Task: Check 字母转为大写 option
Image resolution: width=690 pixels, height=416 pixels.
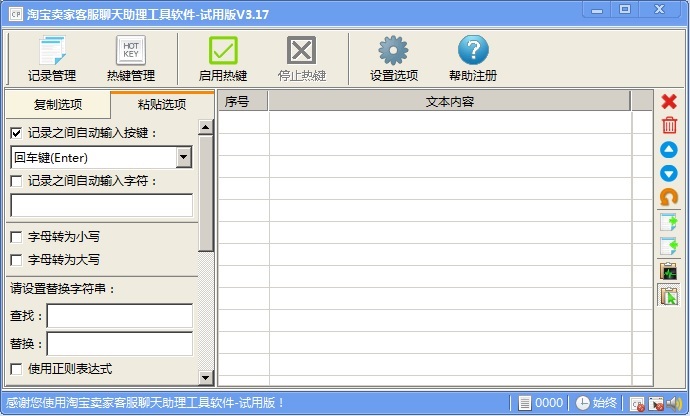Action: click(x=16, y=260)
